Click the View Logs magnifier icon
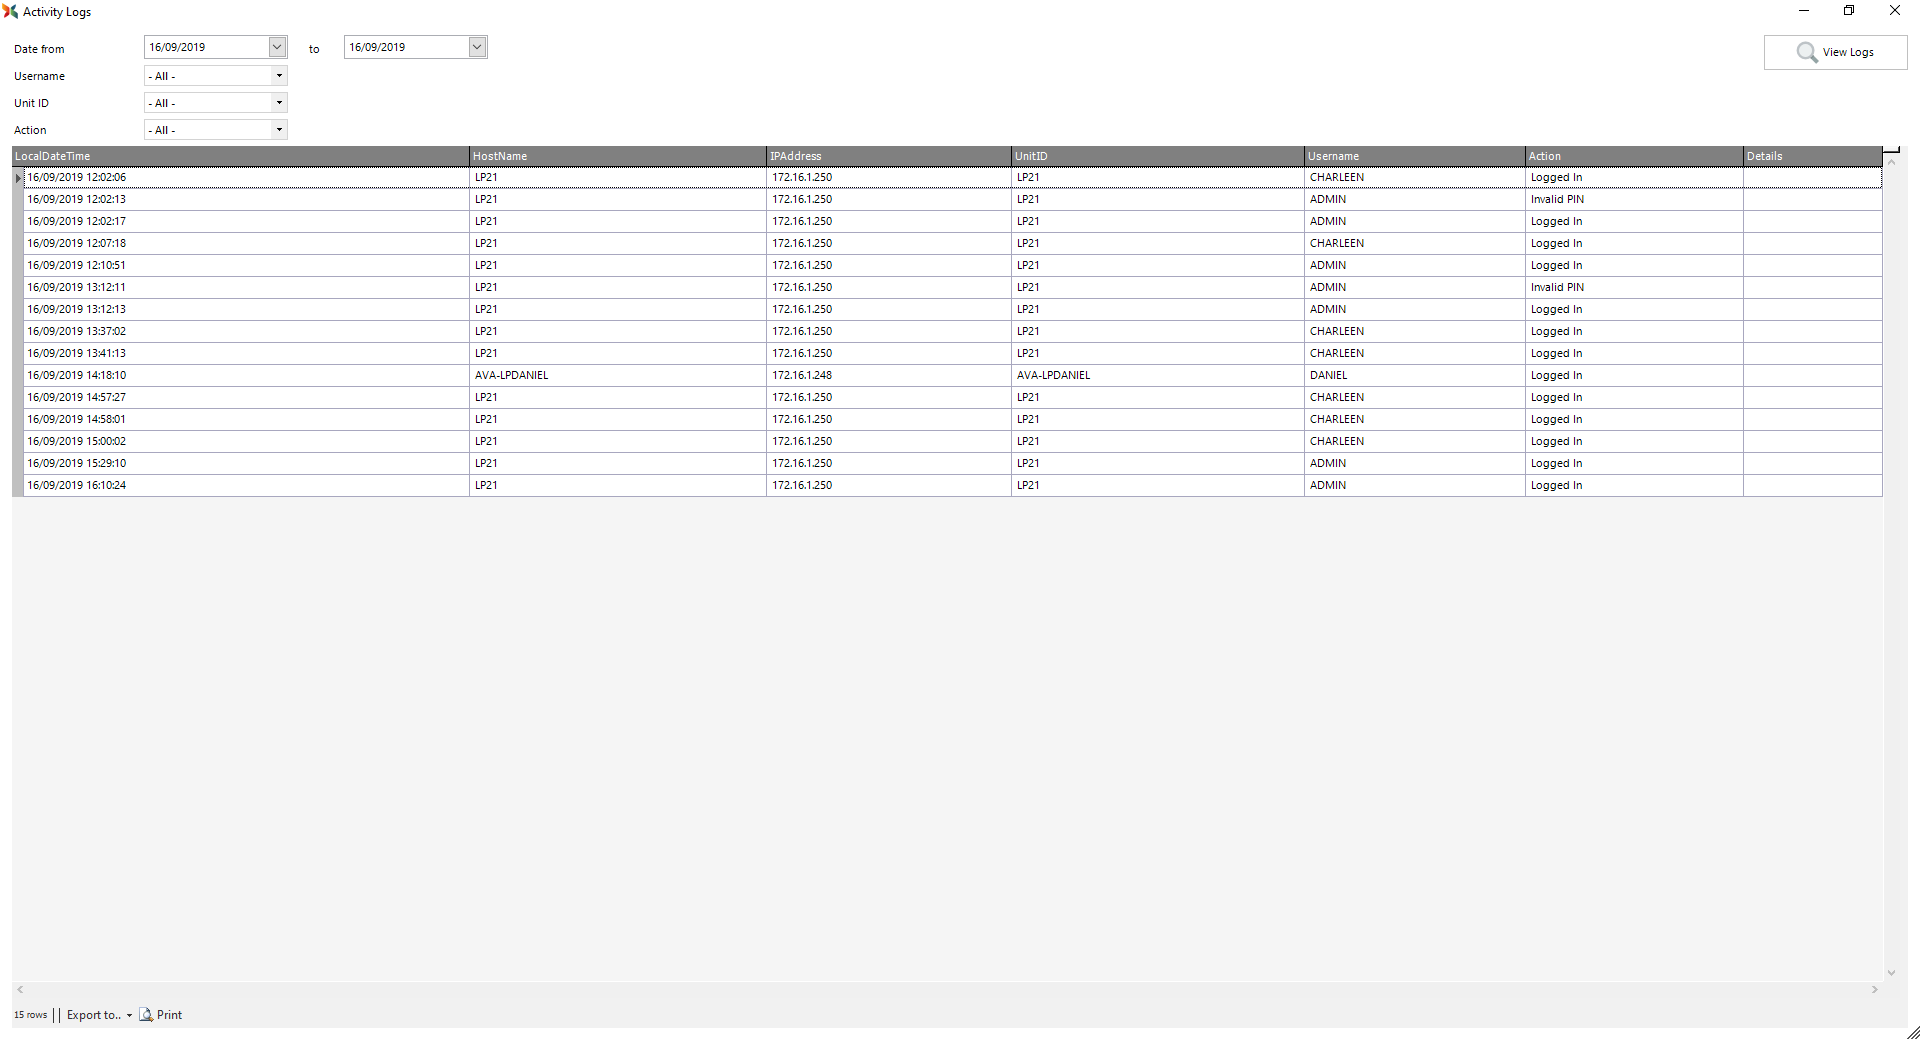Screen dimensions: 1920x1040 tap(1806, 52)
